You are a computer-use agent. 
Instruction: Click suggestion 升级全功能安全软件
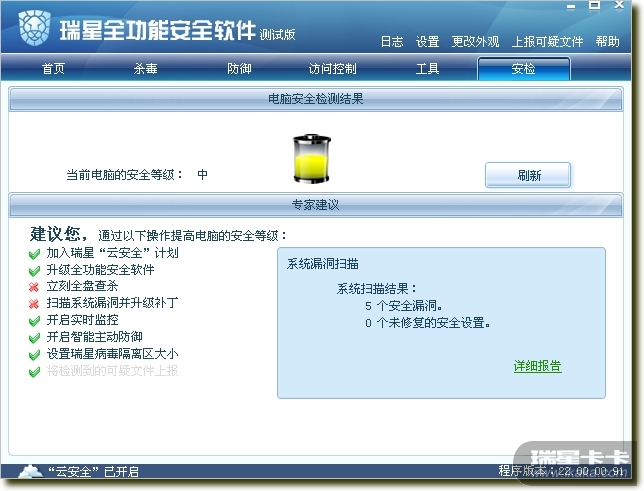(x=100, y=270)
